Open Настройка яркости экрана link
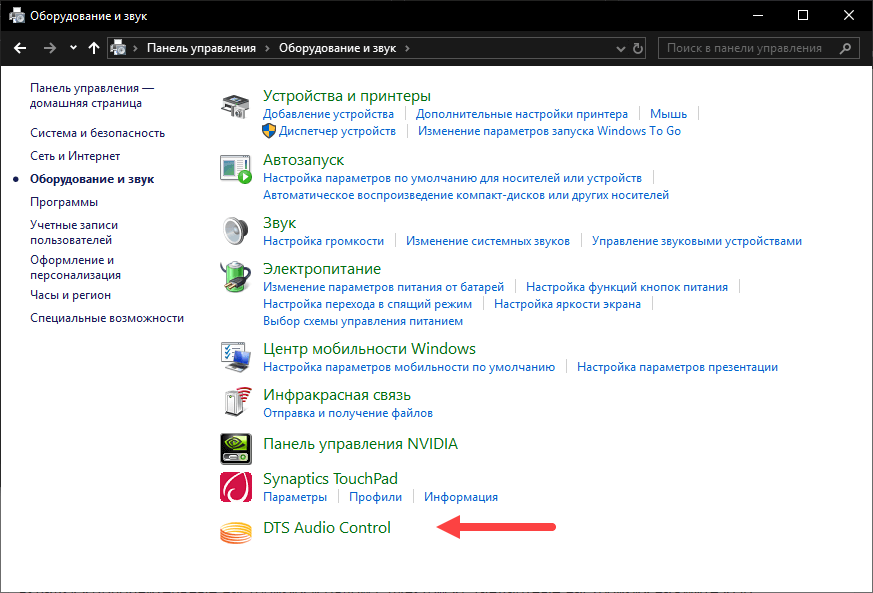 click(567, 305)
